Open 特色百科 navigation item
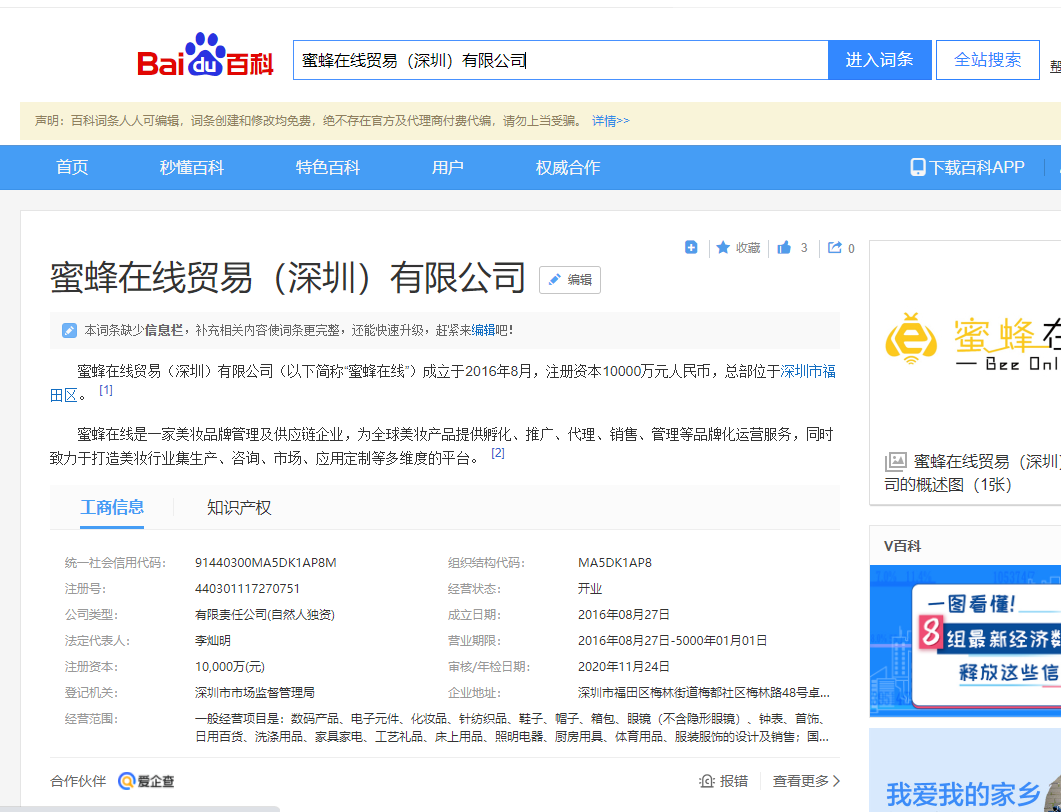 point(328,167)
